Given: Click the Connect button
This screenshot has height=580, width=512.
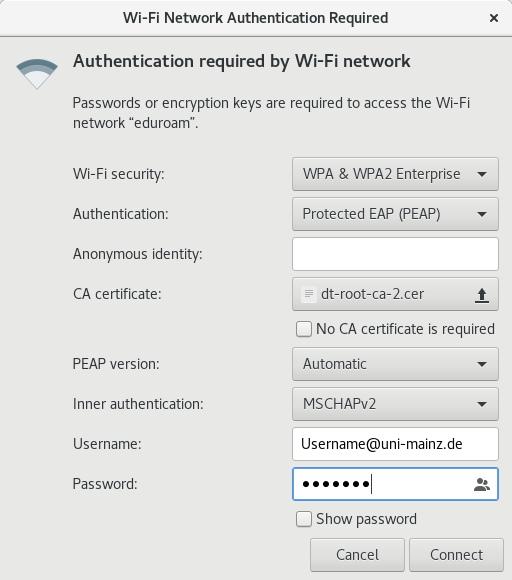Looking at the screenshot, I should [x=456, y=555].
